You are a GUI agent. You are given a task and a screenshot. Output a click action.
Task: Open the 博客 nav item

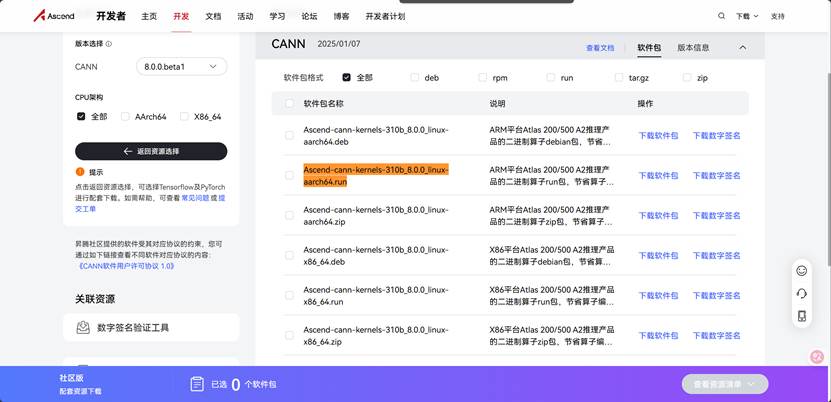point(341,16)
